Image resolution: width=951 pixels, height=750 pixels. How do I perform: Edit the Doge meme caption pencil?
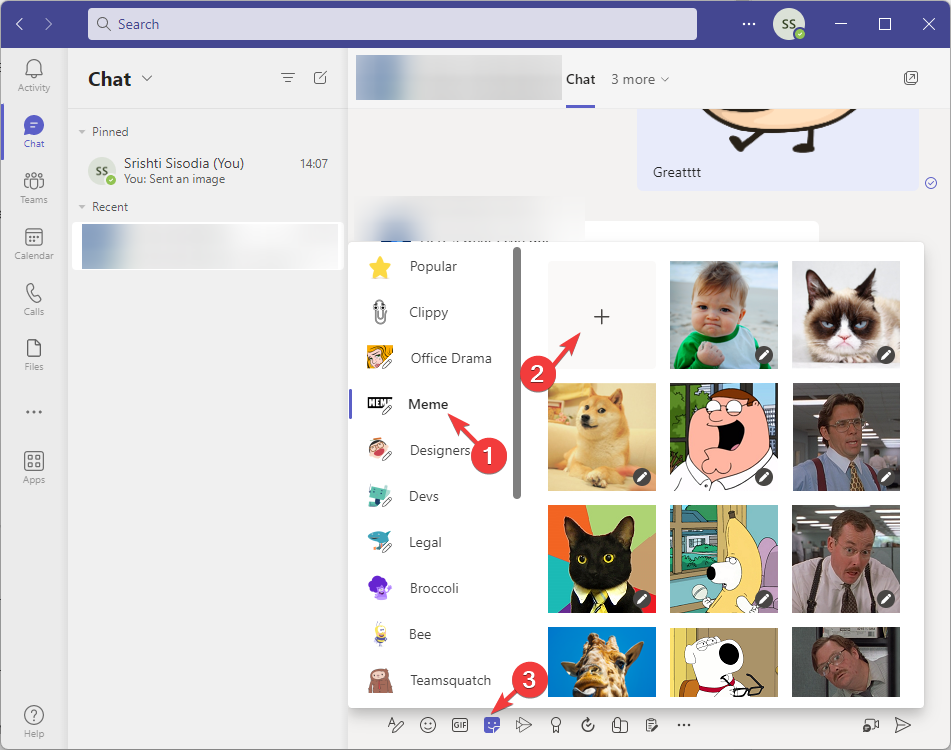642,477
